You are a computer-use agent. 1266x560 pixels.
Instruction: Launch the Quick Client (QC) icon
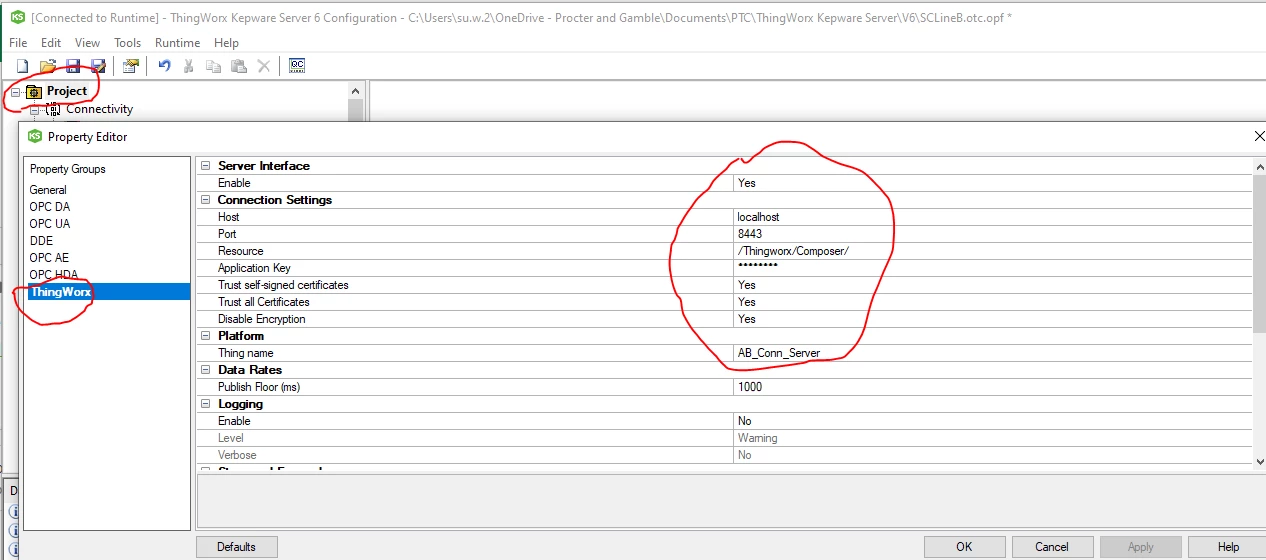coord(297,66)
